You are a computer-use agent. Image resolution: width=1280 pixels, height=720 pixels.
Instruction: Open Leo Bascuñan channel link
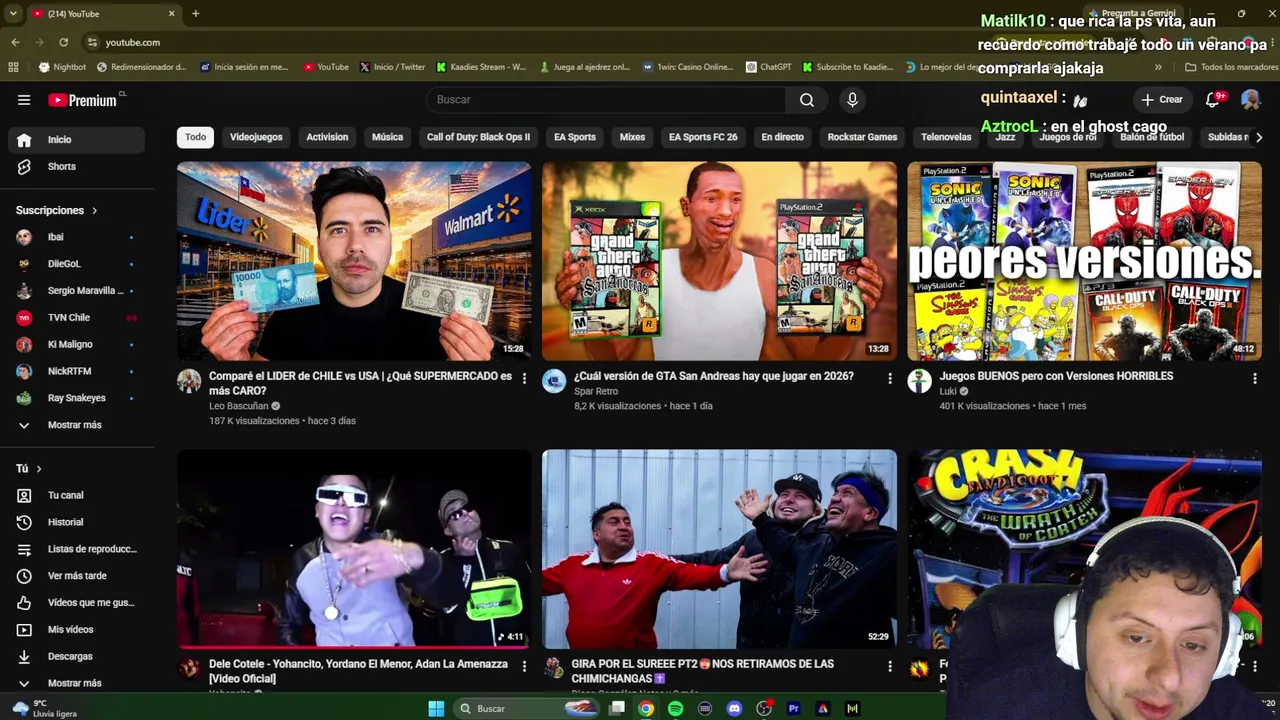(x=238, y=407)
